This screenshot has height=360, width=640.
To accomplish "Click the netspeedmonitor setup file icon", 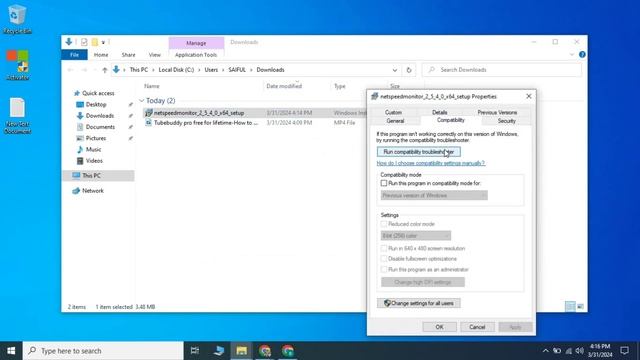I will (x=149, y=113).
